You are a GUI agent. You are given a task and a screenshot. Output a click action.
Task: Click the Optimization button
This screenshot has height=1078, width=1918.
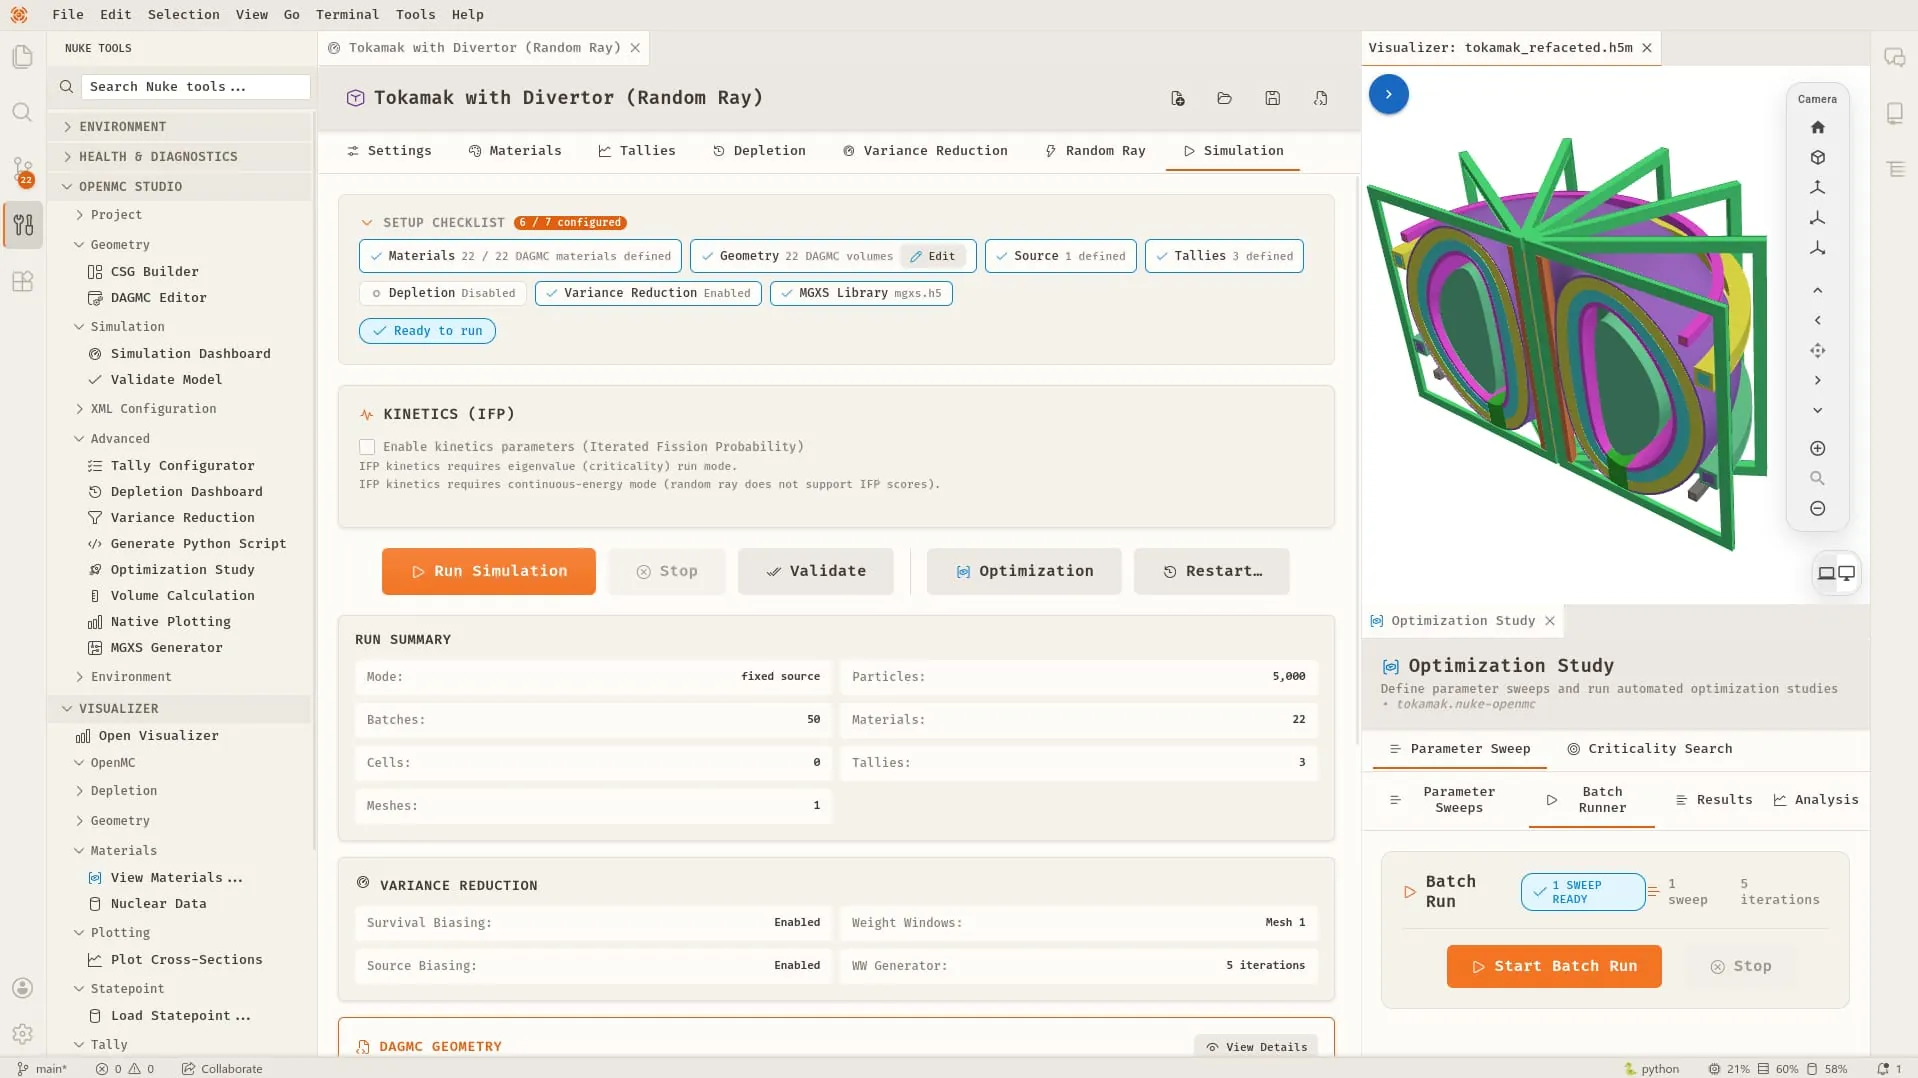click(x=1024, y=571)
